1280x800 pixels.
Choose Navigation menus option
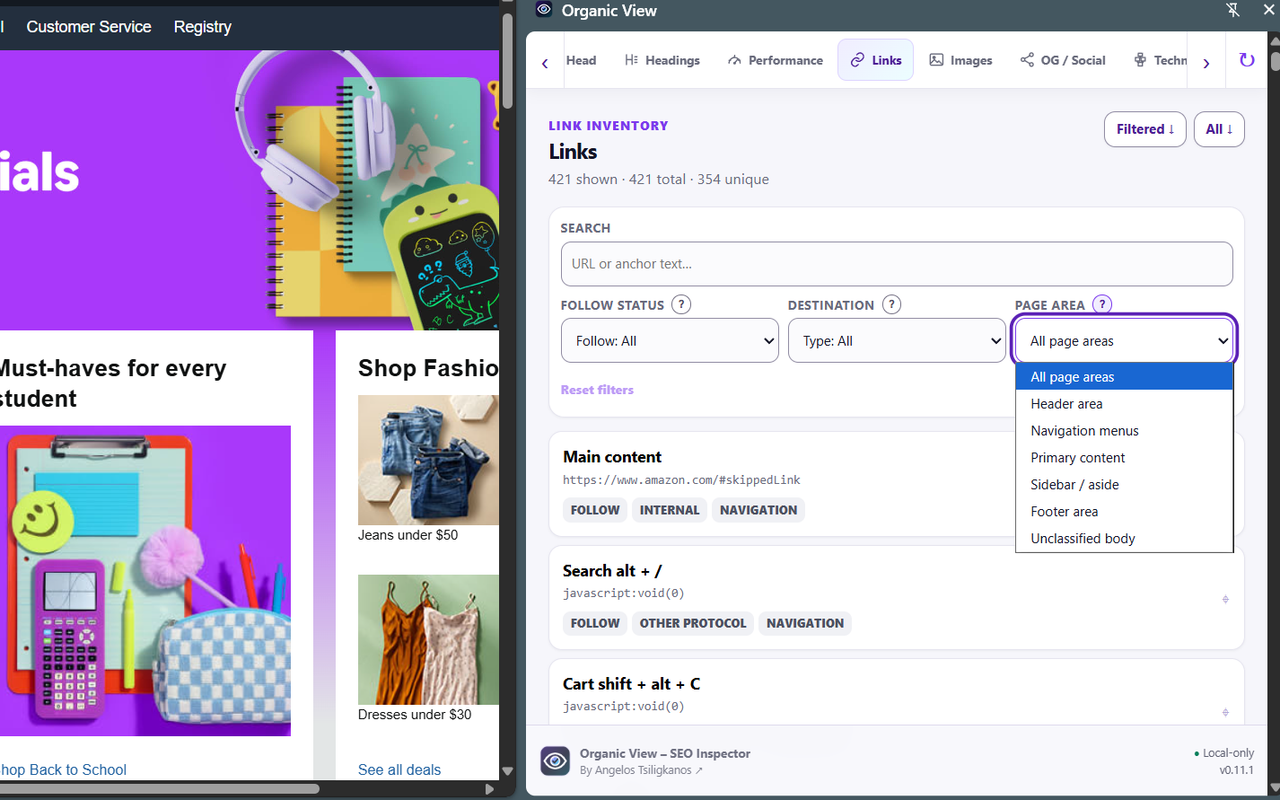point(1124,431)
